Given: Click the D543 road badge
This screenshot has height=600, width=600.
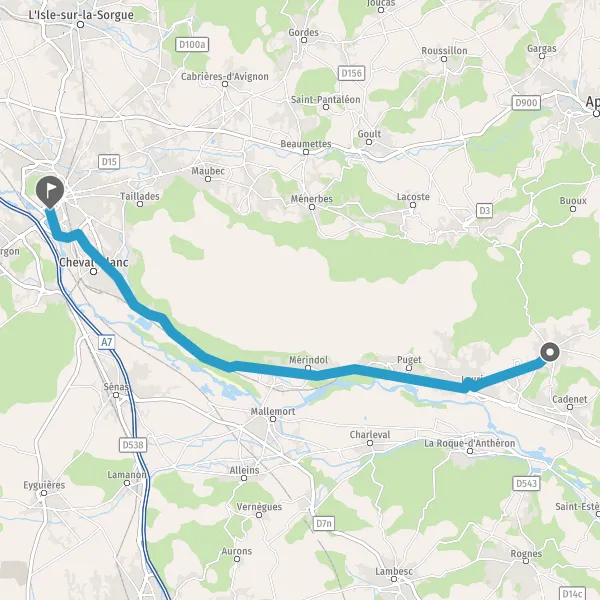Looking at the screenshot, I should pyautogui.click(x=527, y=483).
